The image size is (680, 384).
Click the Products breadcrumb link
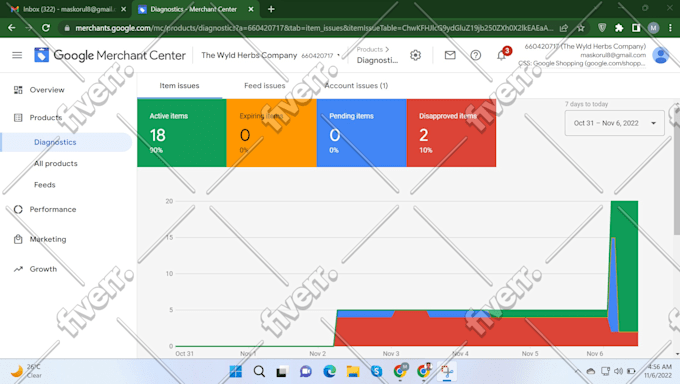pos(369,49)
